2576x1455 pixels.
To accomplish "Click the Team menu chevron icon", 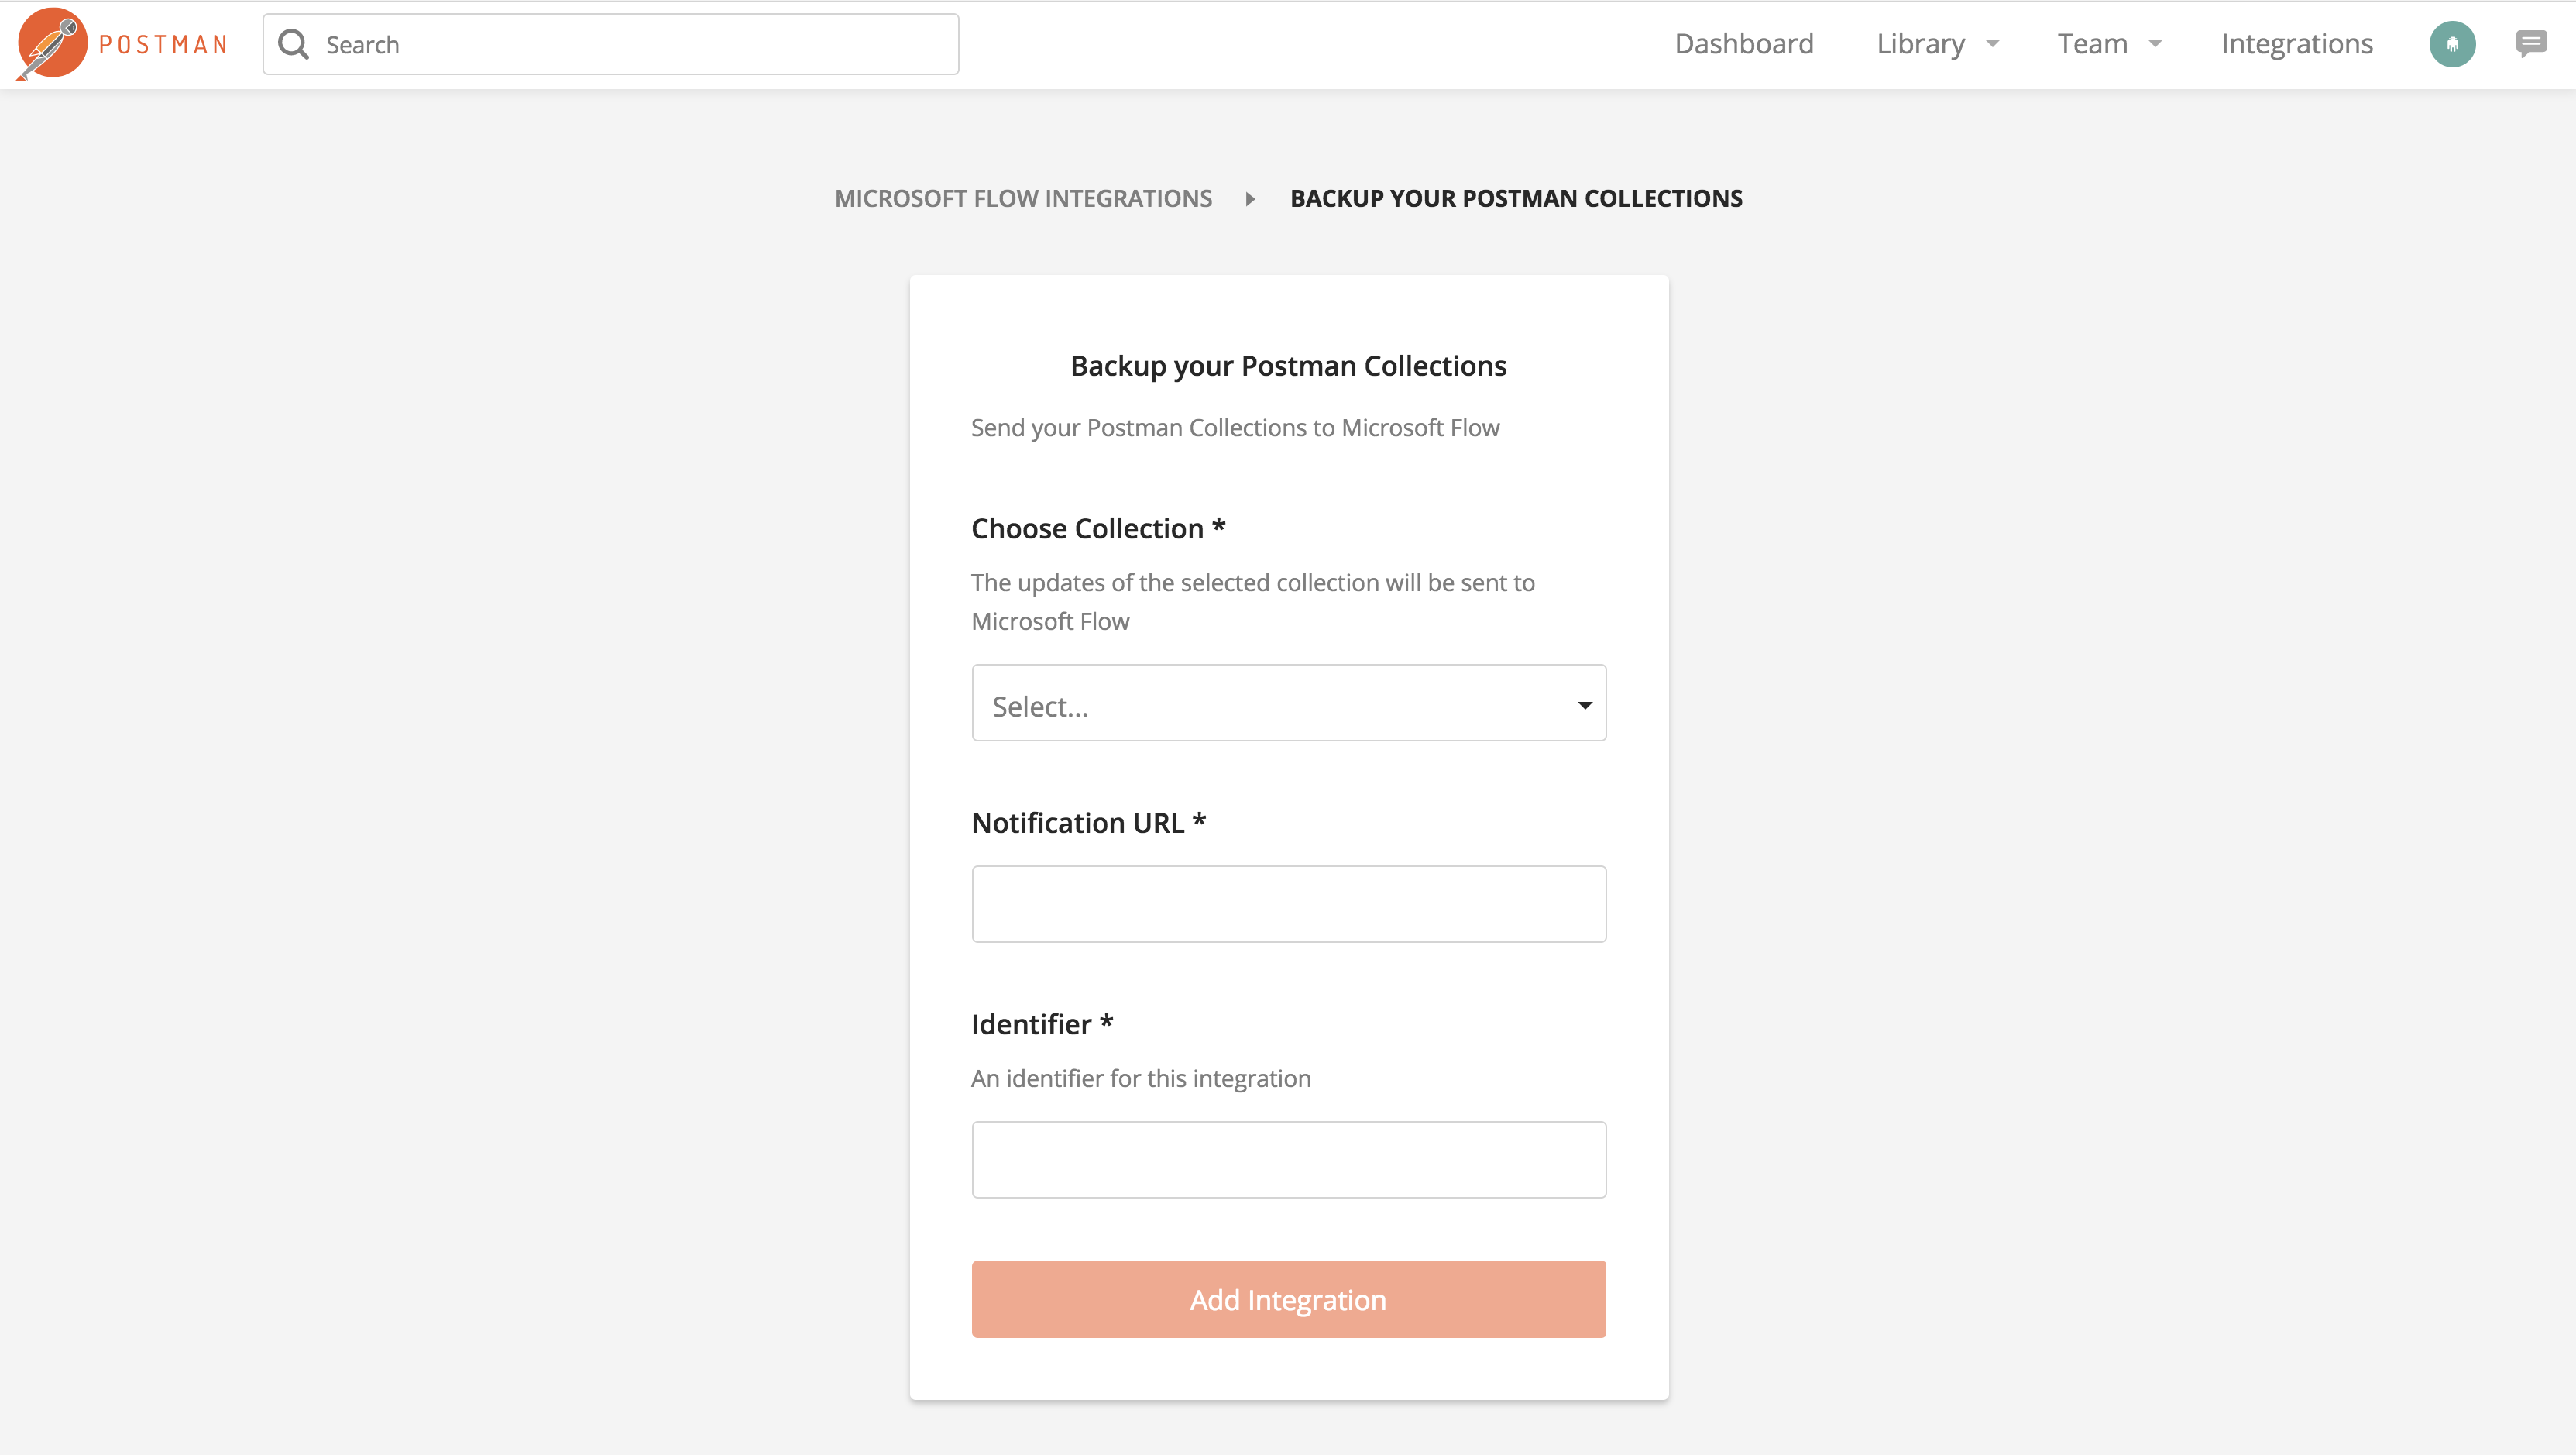I will click(x=2155, y=44).
